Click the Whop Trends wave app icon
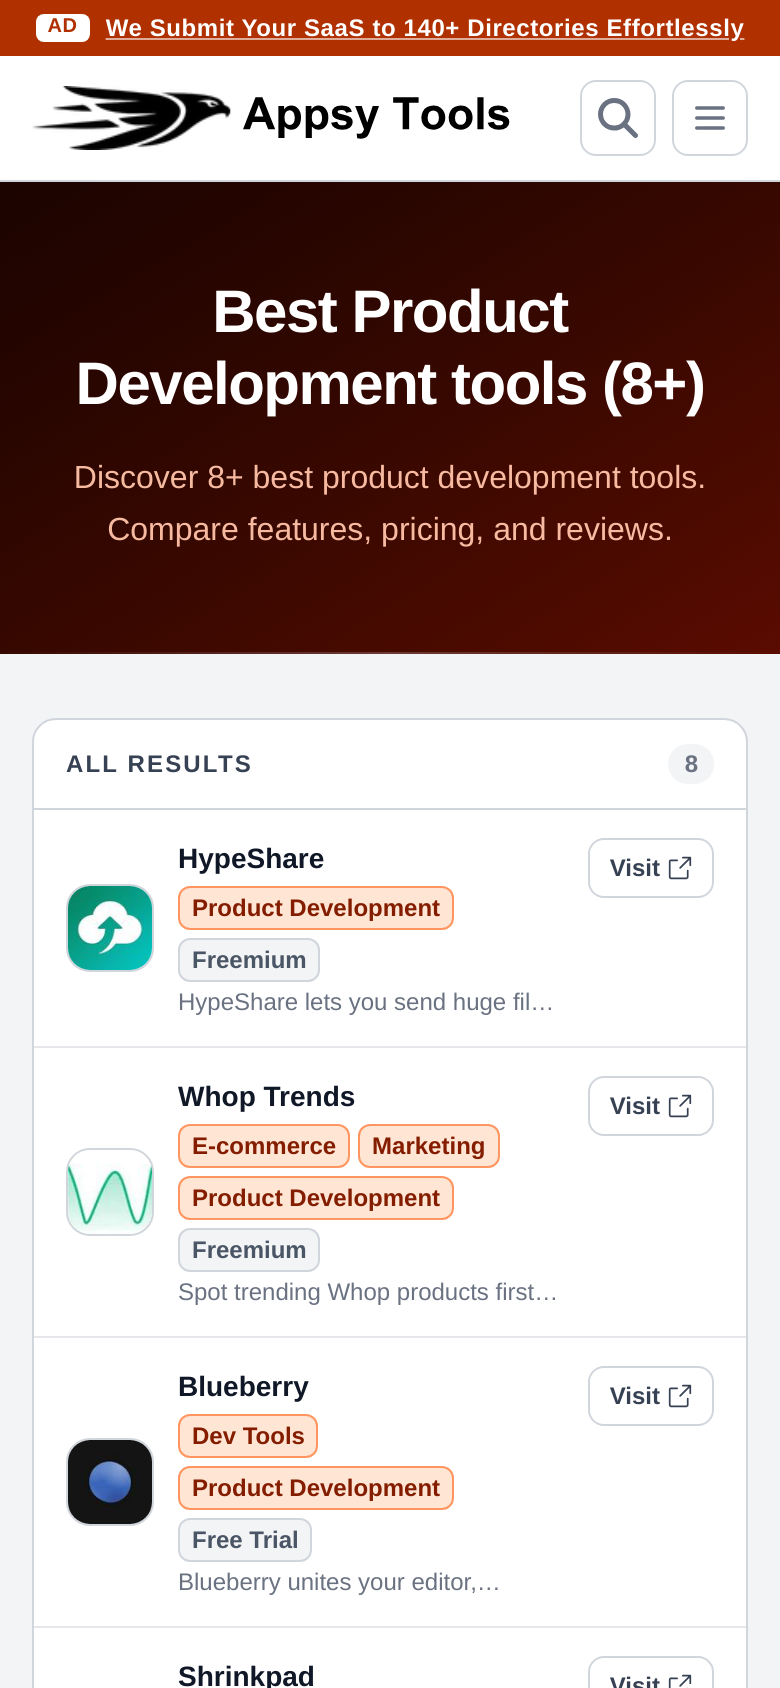The height and width of the screenshot is (1688, 780). click(x=110, y=1192)
